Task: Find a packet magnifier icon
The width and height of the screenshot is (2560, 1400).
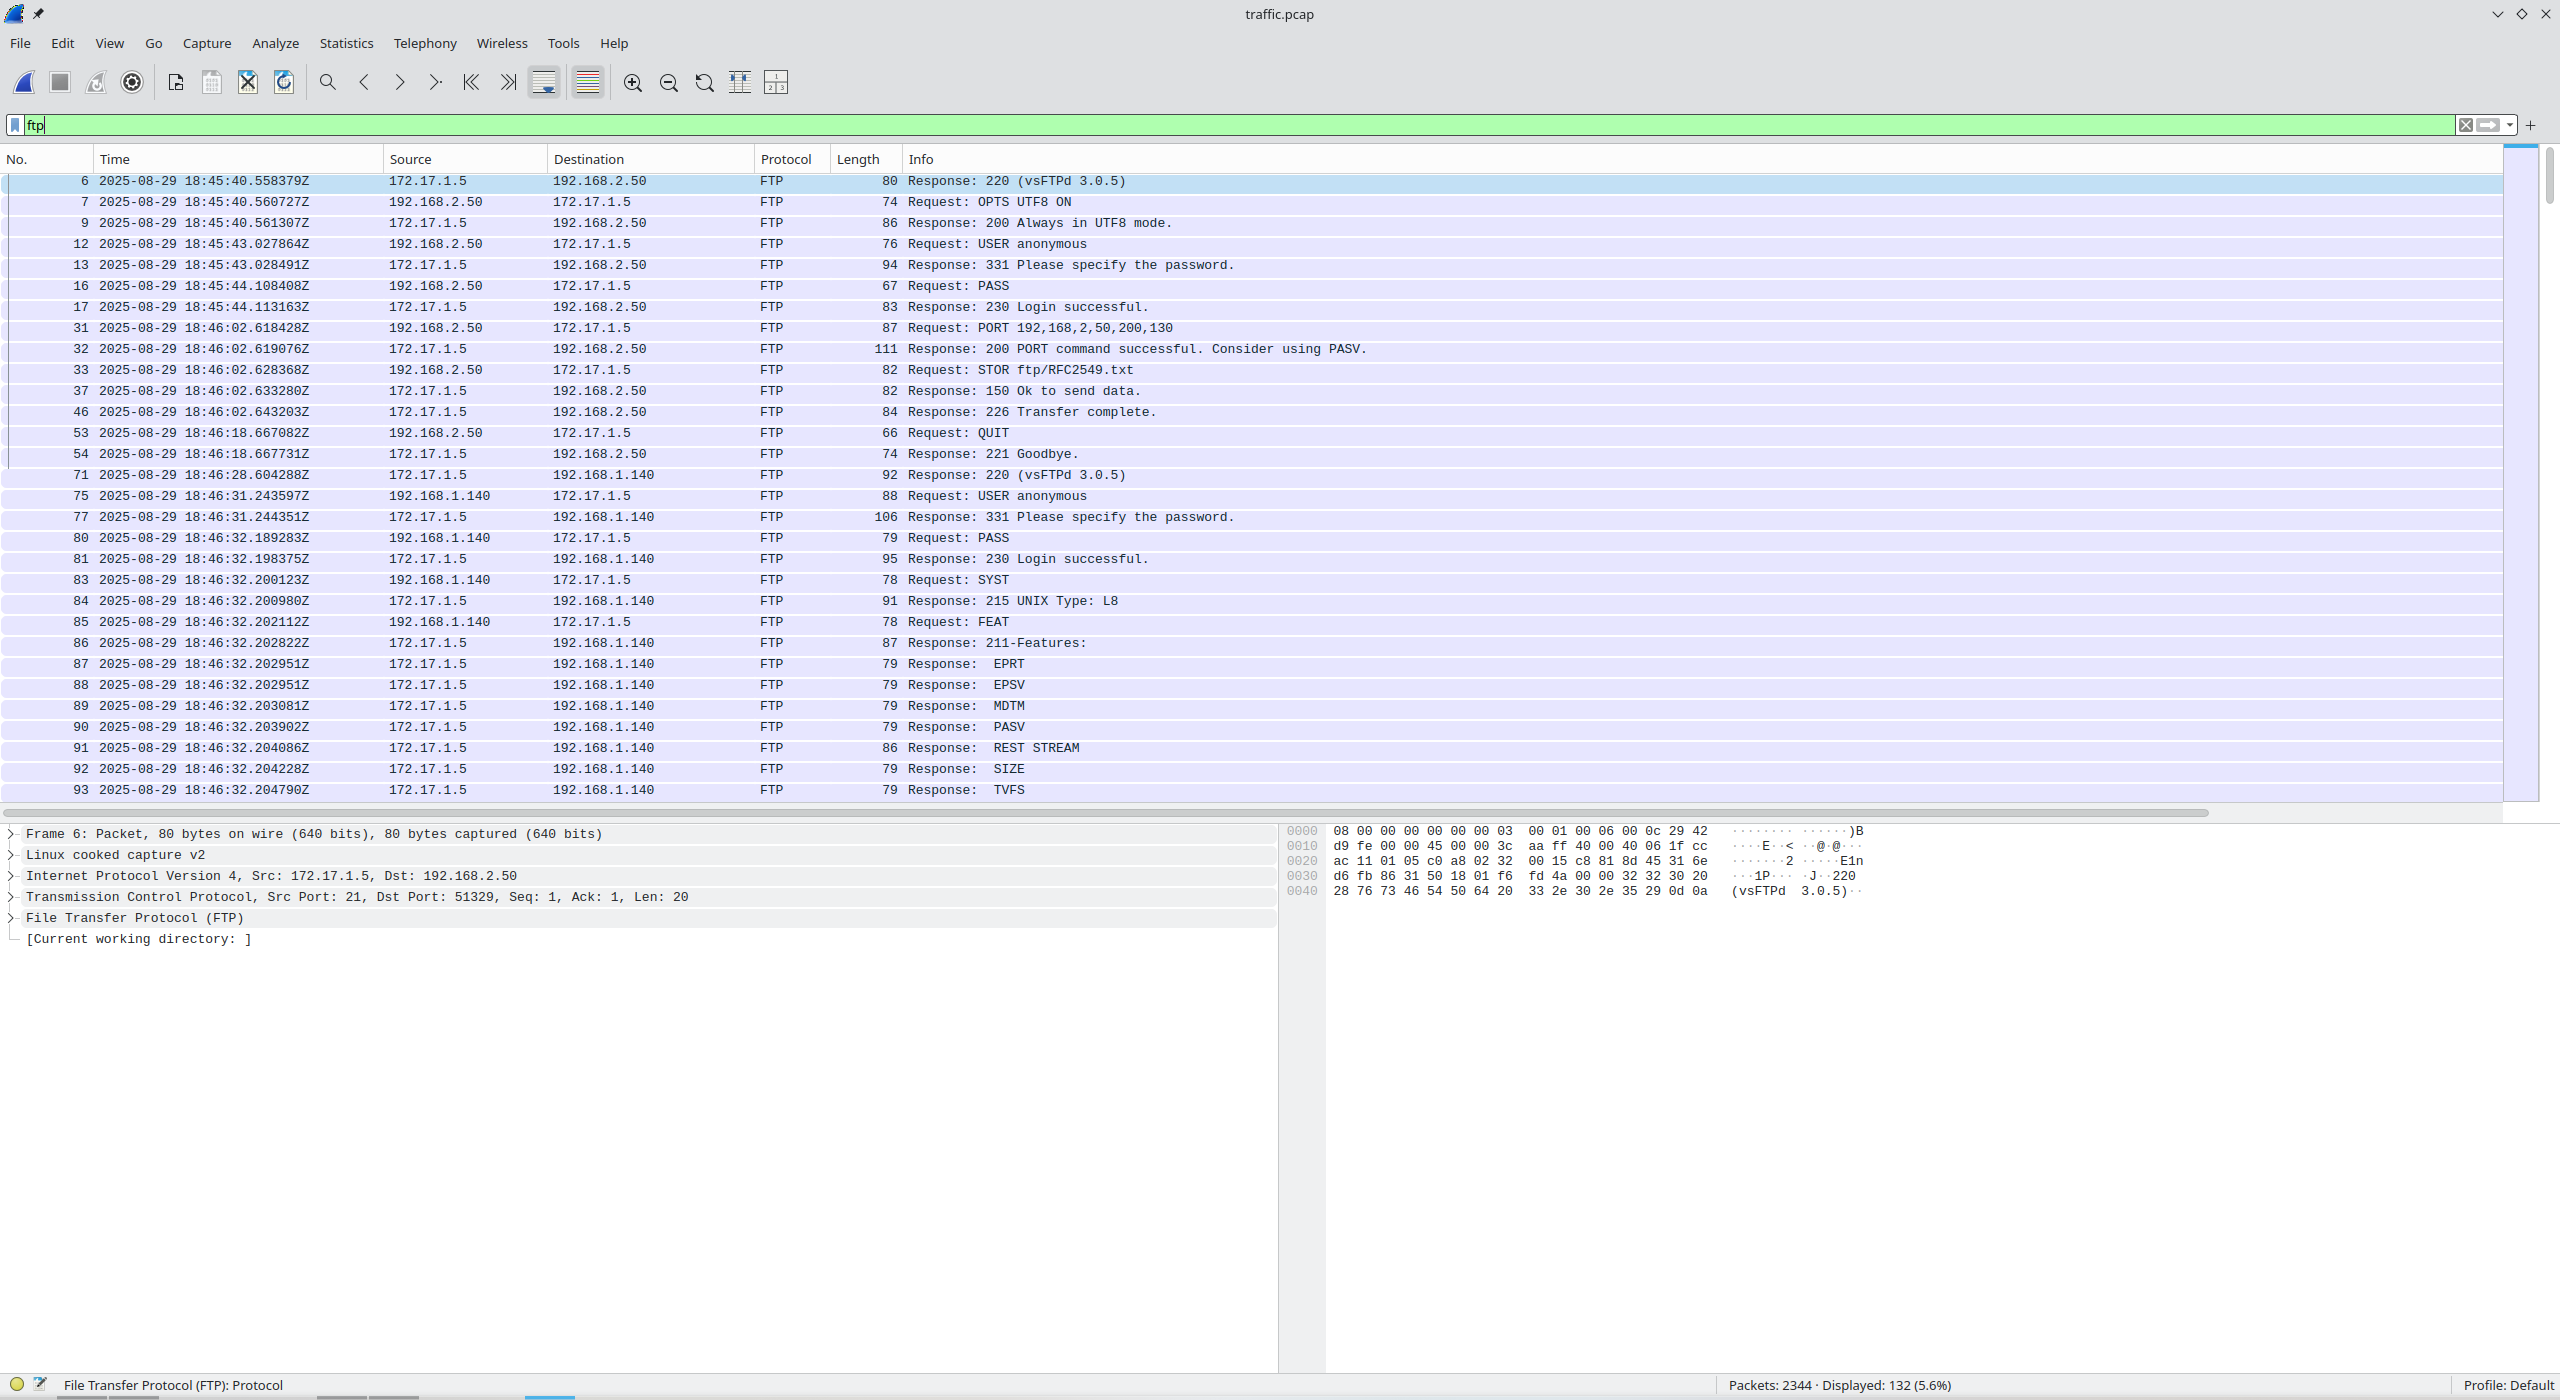Action: 327,83
